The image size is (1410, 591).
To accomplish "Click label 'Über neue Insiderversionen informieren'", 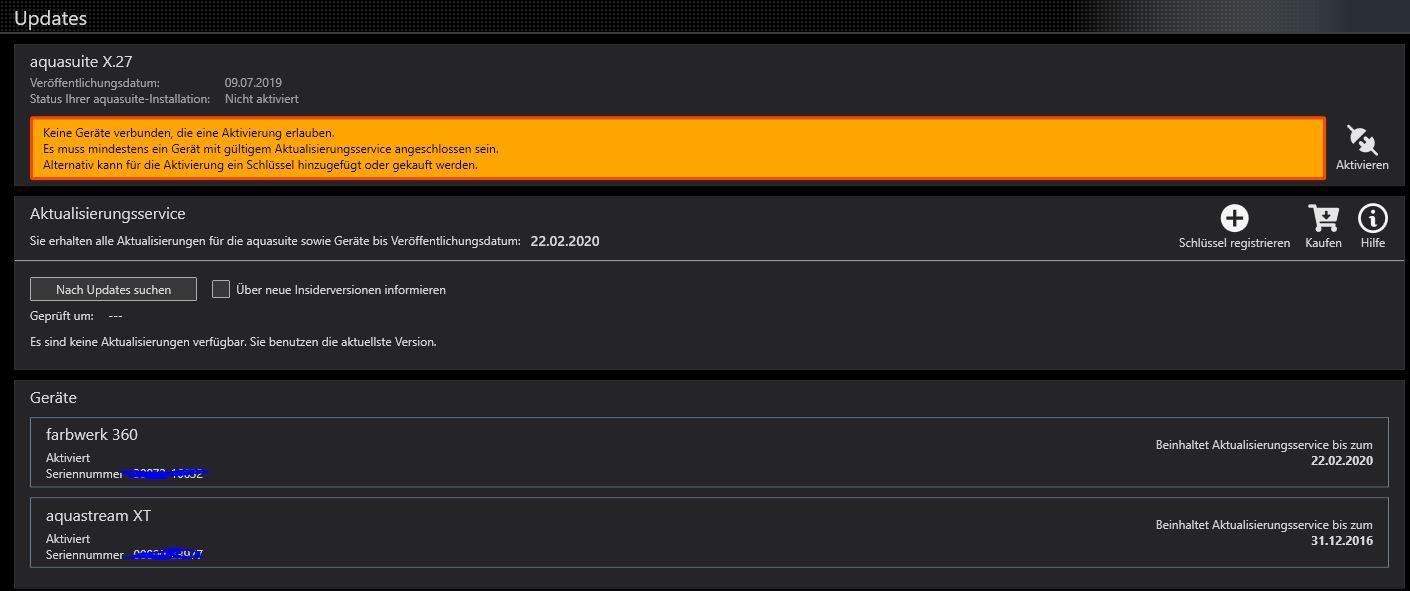I will click(341, 290).
